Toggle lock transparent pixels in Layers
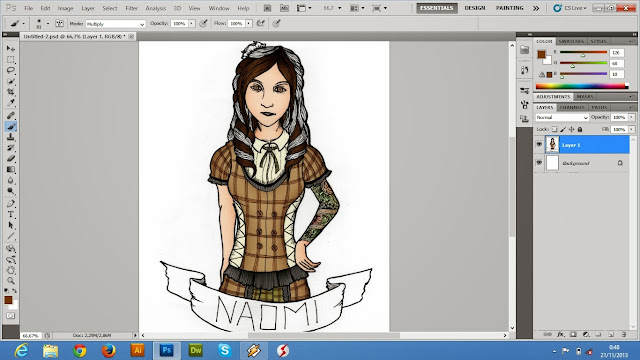This screenshot has height=360, width=640. point(554,129)
